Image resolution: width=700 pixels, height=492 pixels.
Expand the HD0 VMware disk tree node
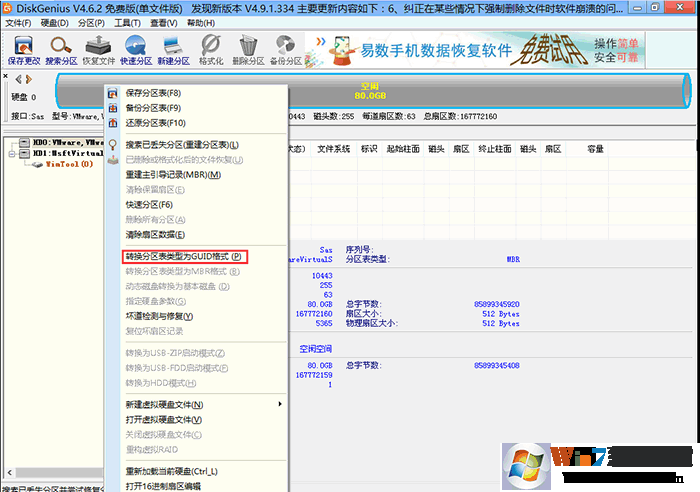point(11,141)
